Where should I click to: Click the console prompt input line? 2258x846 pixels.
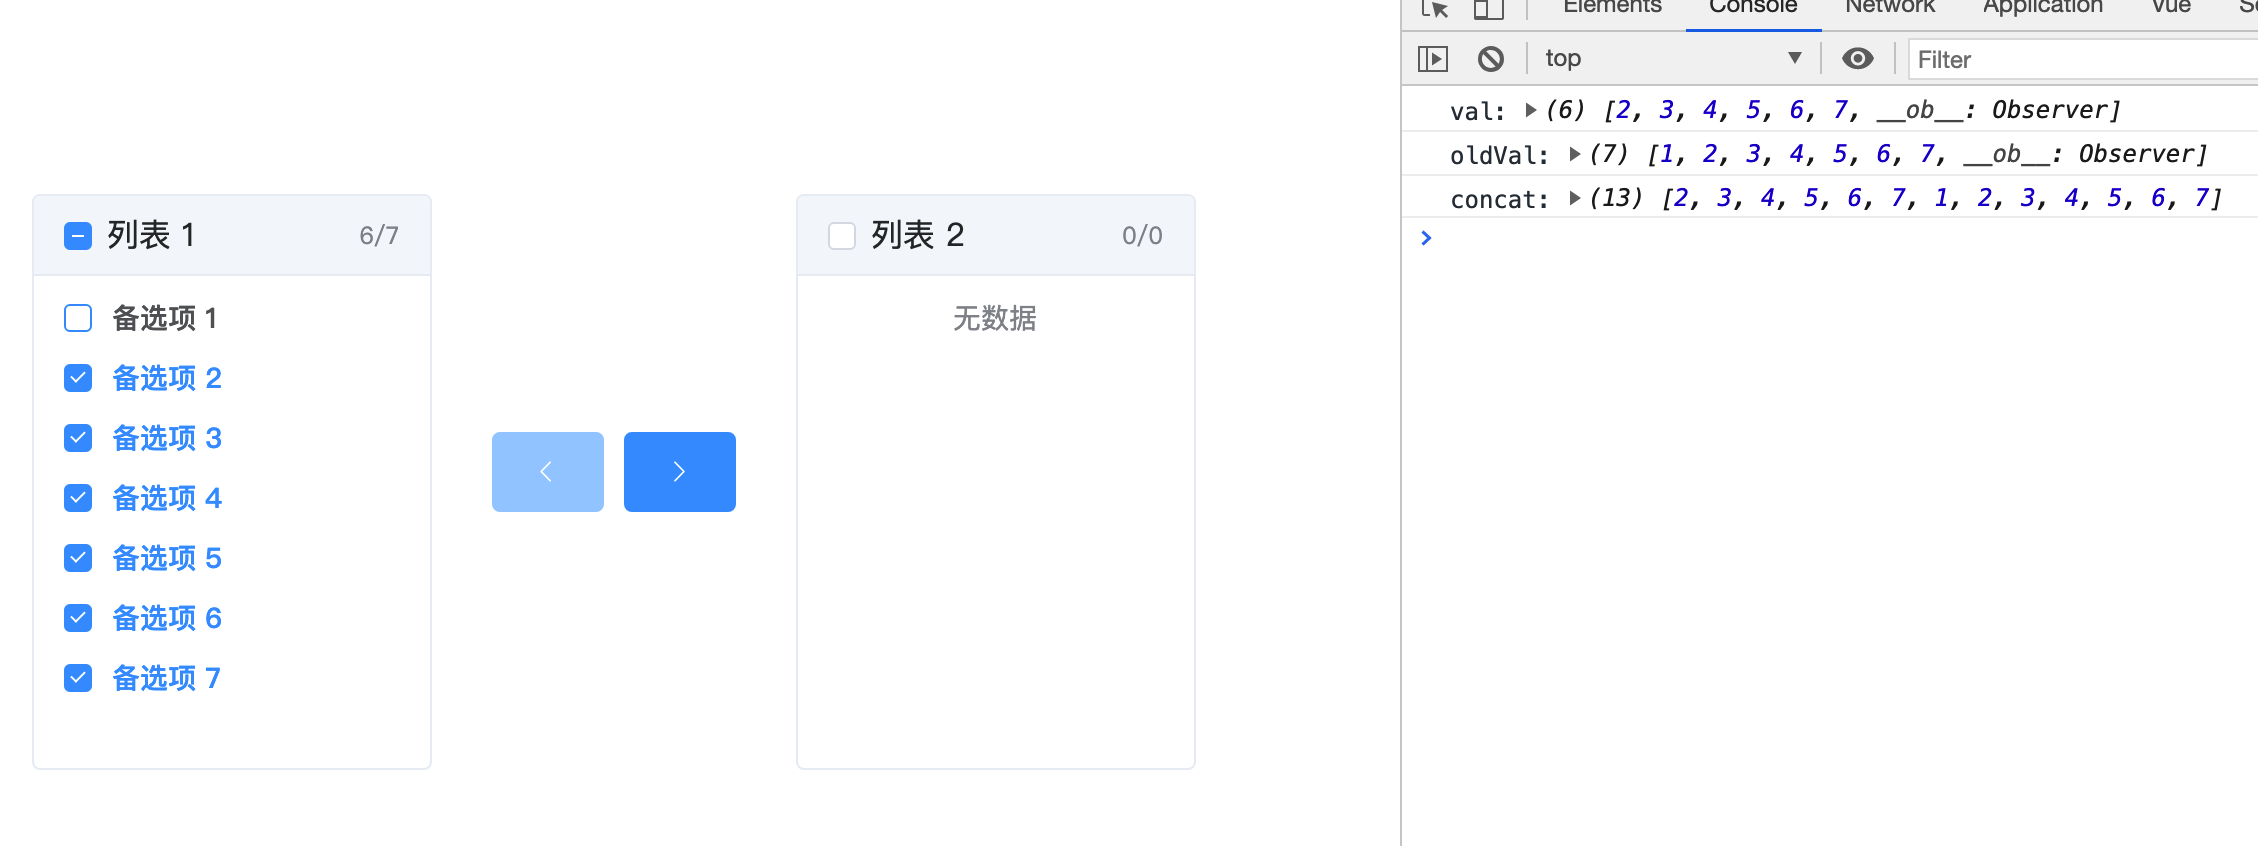pyautogui.click(x=1840, y=238)
